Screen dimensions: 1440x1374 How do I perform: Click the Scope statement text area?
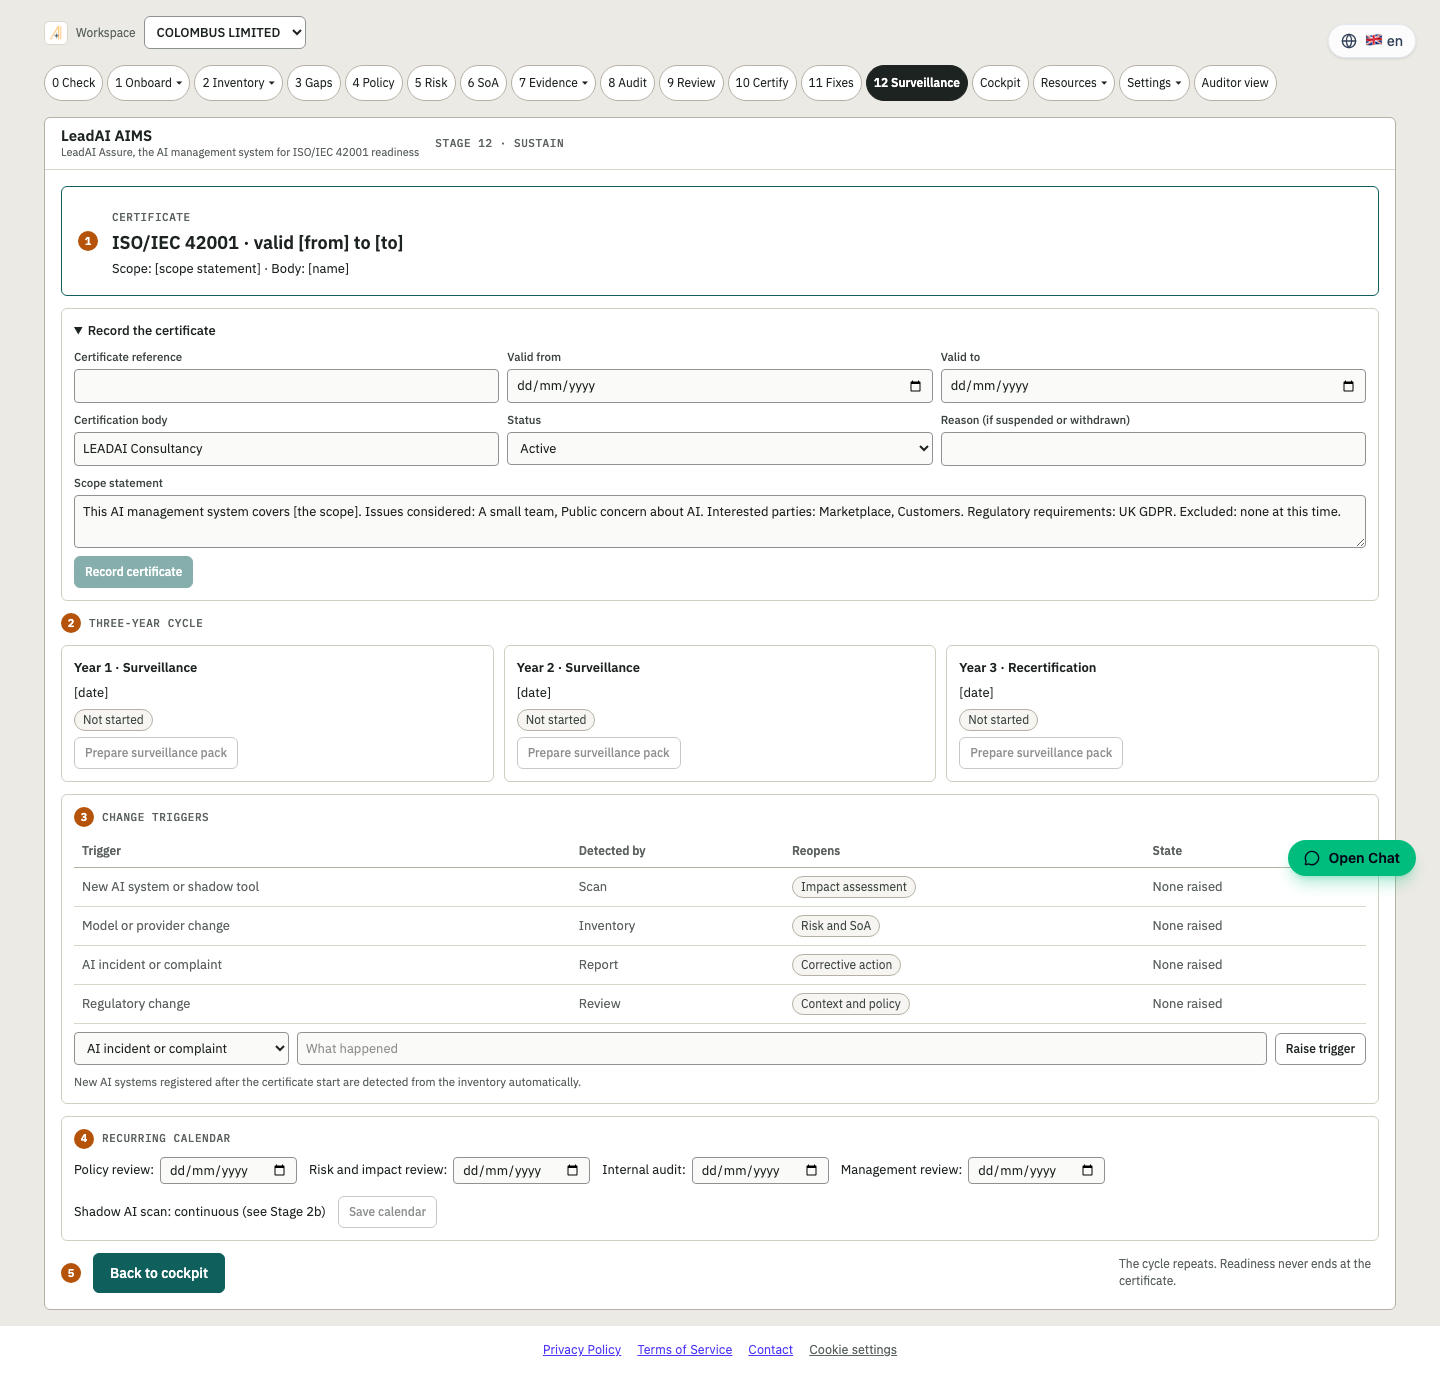[x=720, y=522]
